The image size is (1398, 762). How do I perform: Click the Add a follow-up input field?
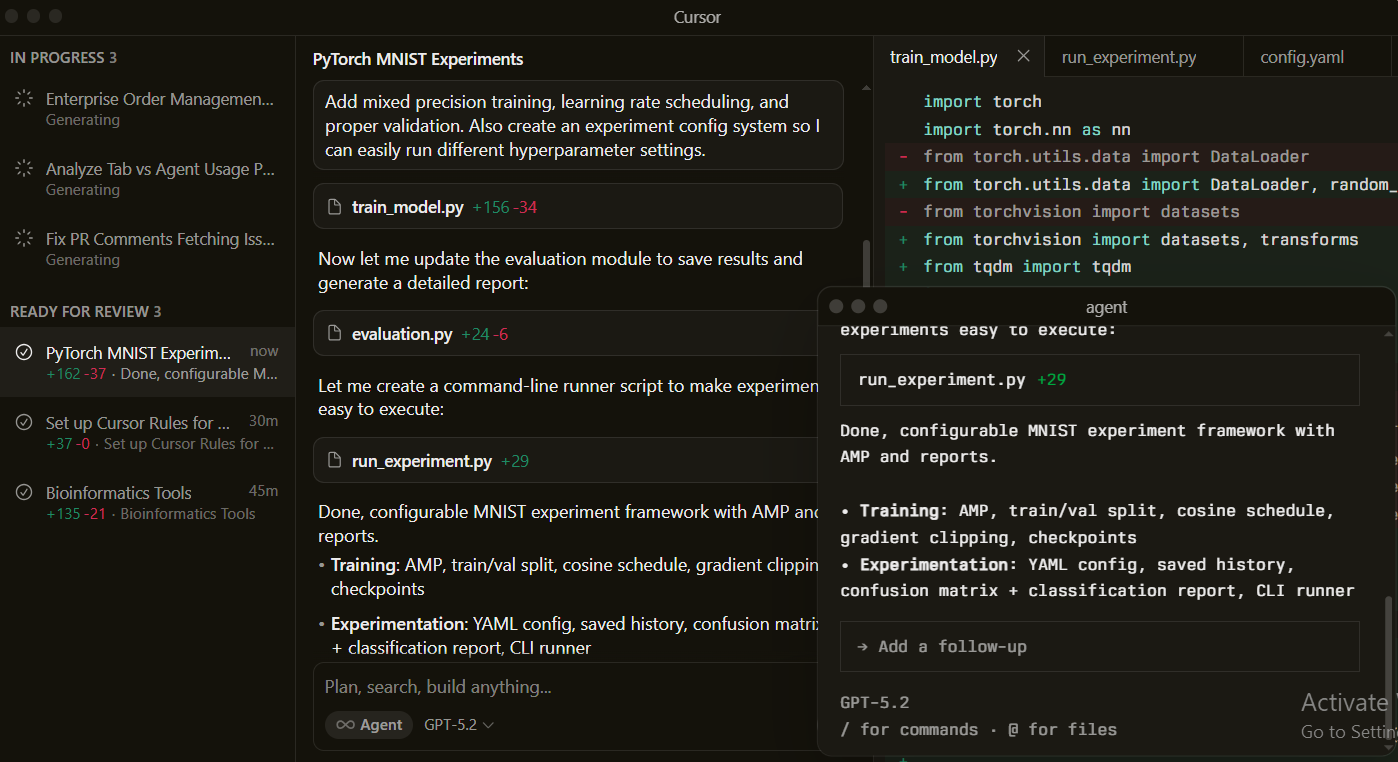[1098, 647]
